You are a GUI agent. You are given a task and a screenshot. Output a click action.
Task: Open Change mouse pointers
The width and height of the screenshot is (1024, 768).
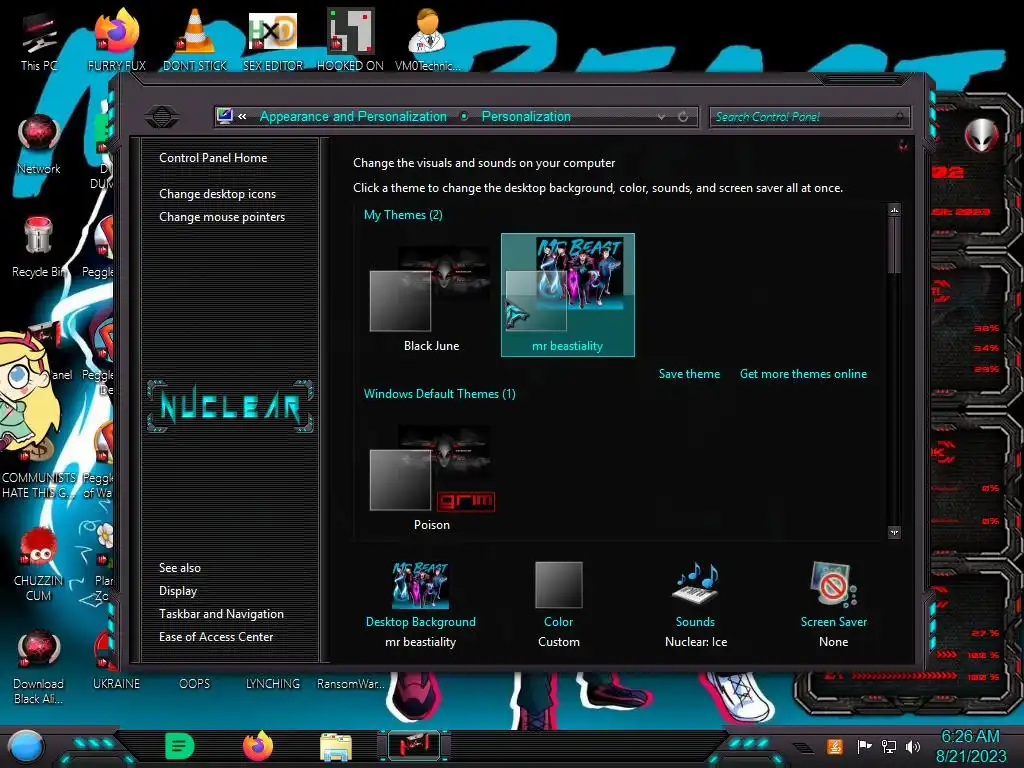click(x=222, y=217)
